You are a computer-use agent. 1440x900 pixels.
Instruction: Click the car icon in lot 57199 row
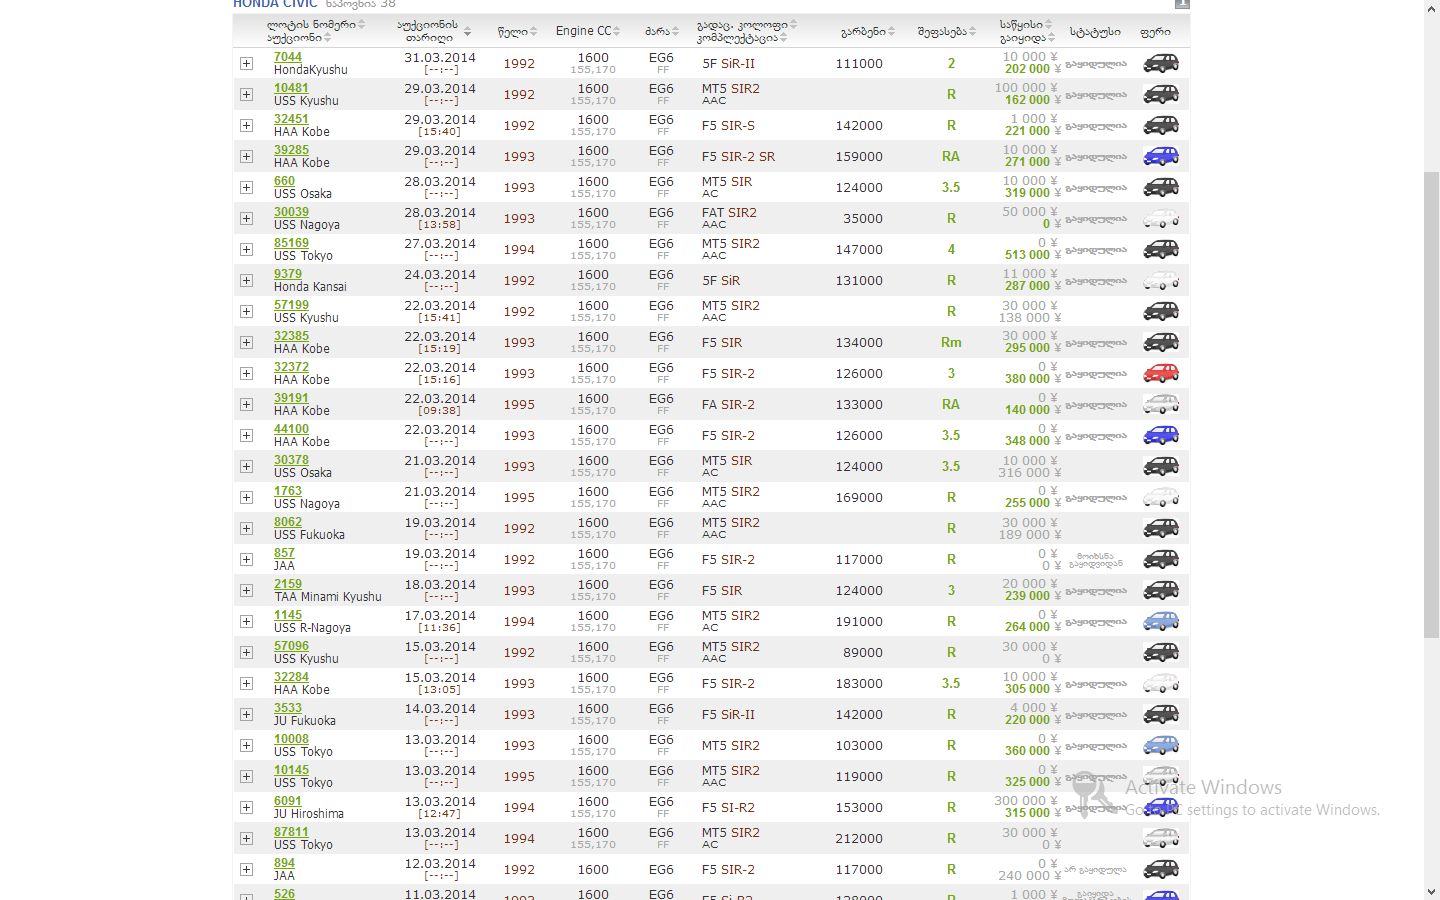[1161, 311]
